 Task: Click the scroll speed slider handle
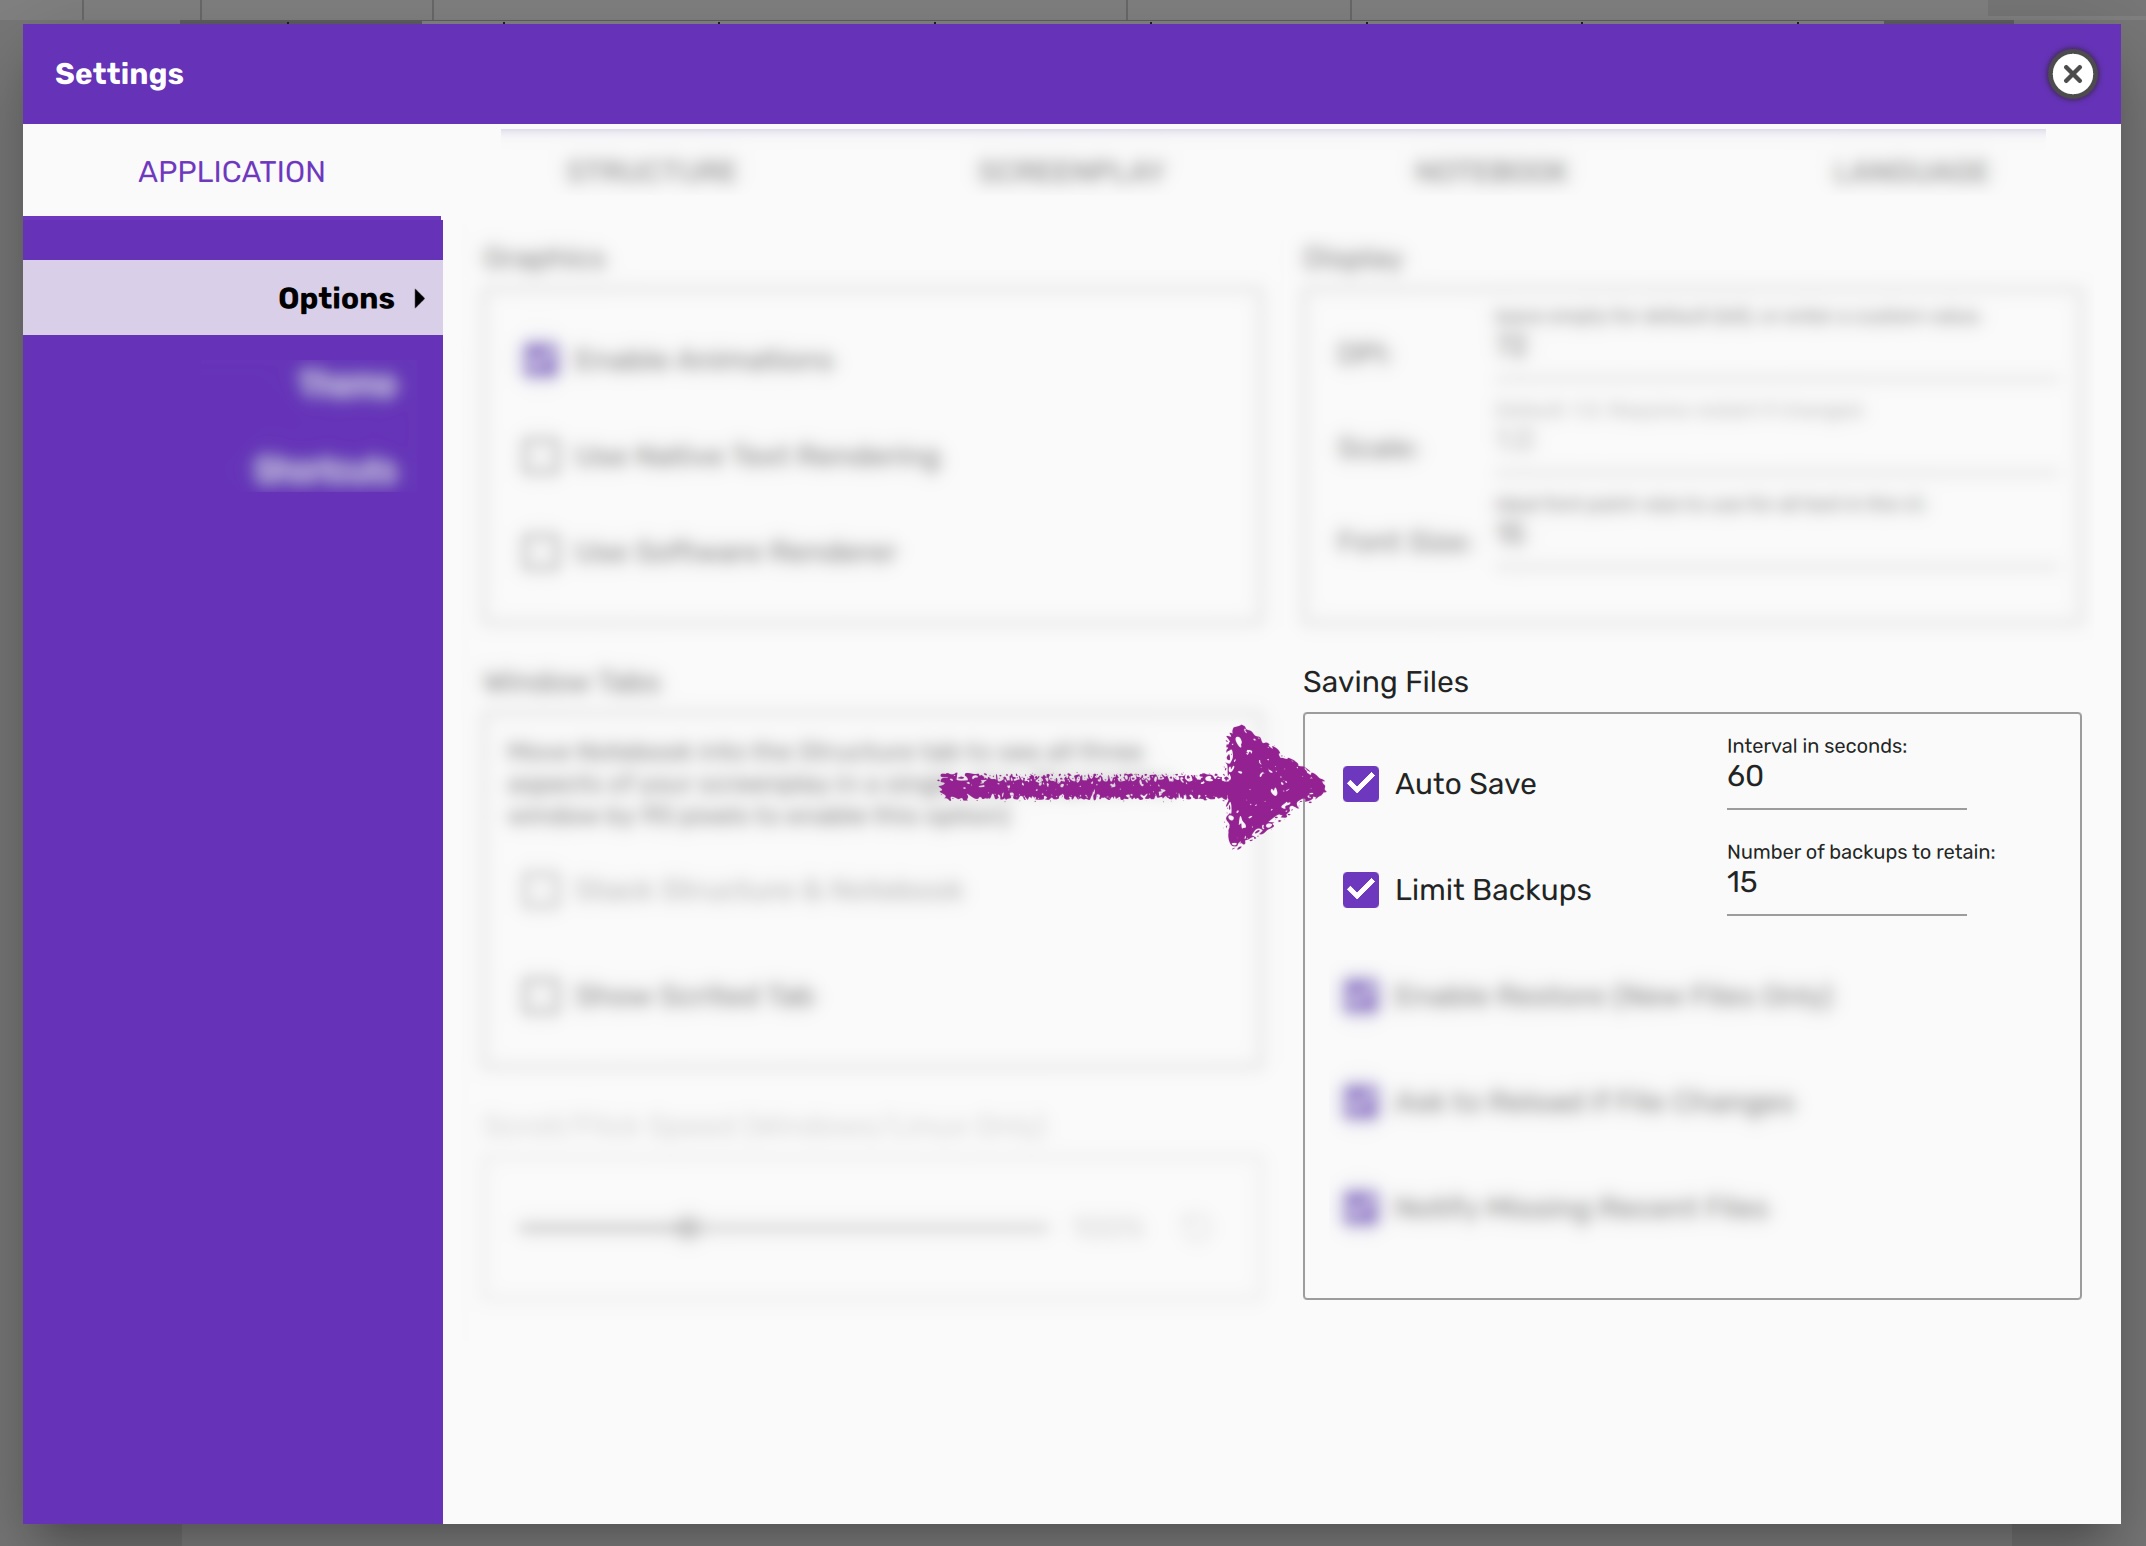688,1226
